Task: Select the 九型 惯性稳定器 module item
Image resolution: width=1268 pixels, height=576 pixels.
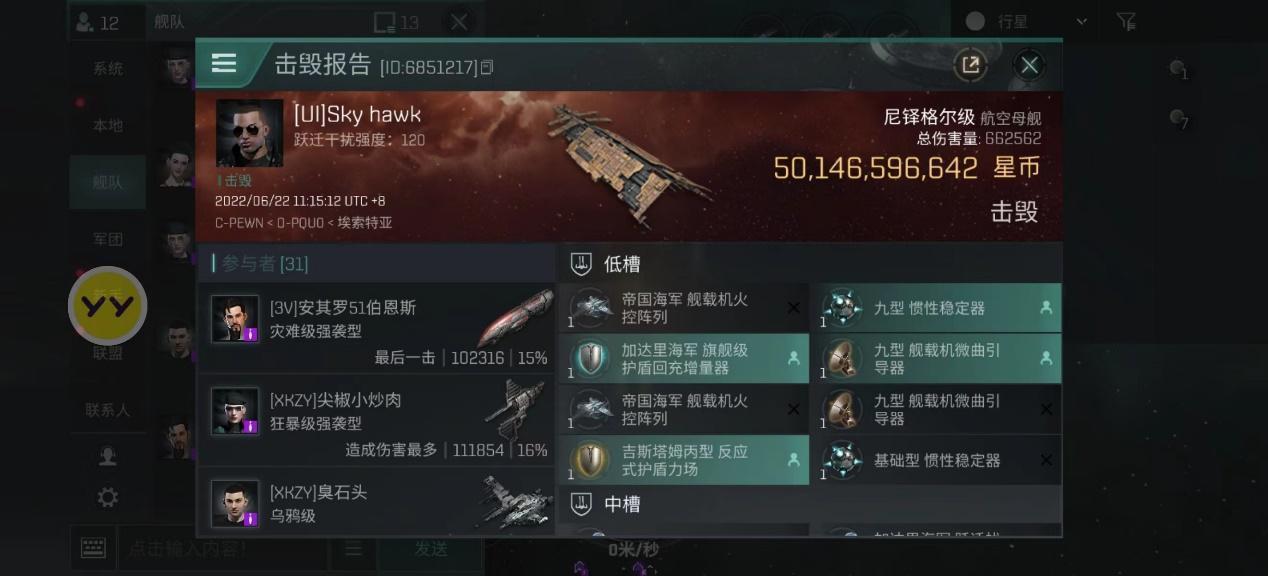Action: pyautogui.click(x=941, y=308)
